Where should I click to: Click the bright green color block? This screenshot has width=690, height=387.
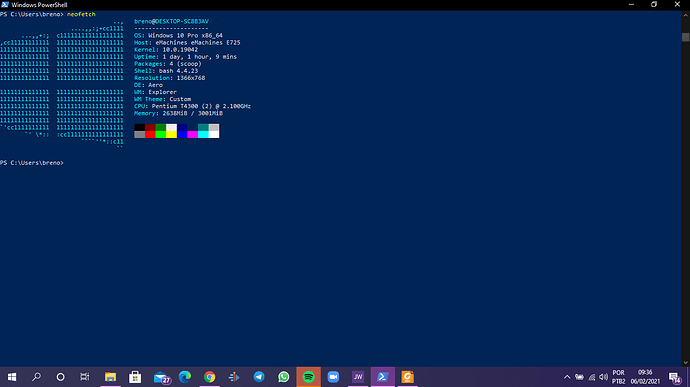point(161,134)
